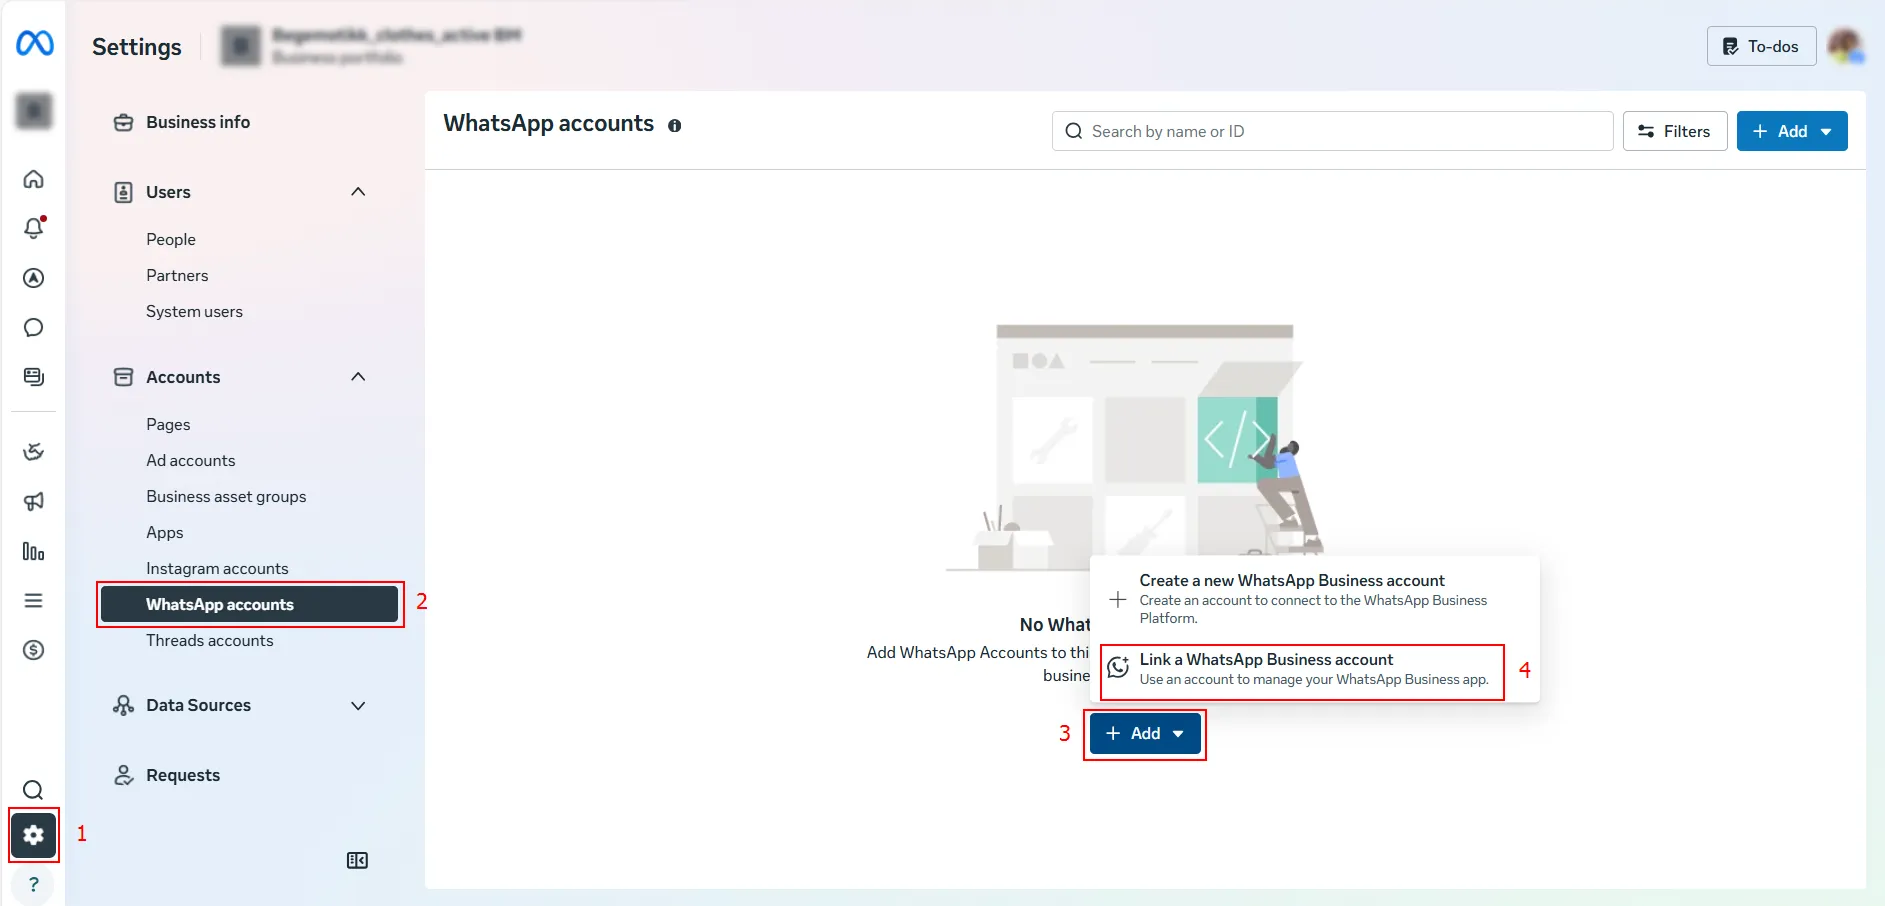
Task: Click the Add dropdown below the empty state
Action: (x=1145, y=734)
